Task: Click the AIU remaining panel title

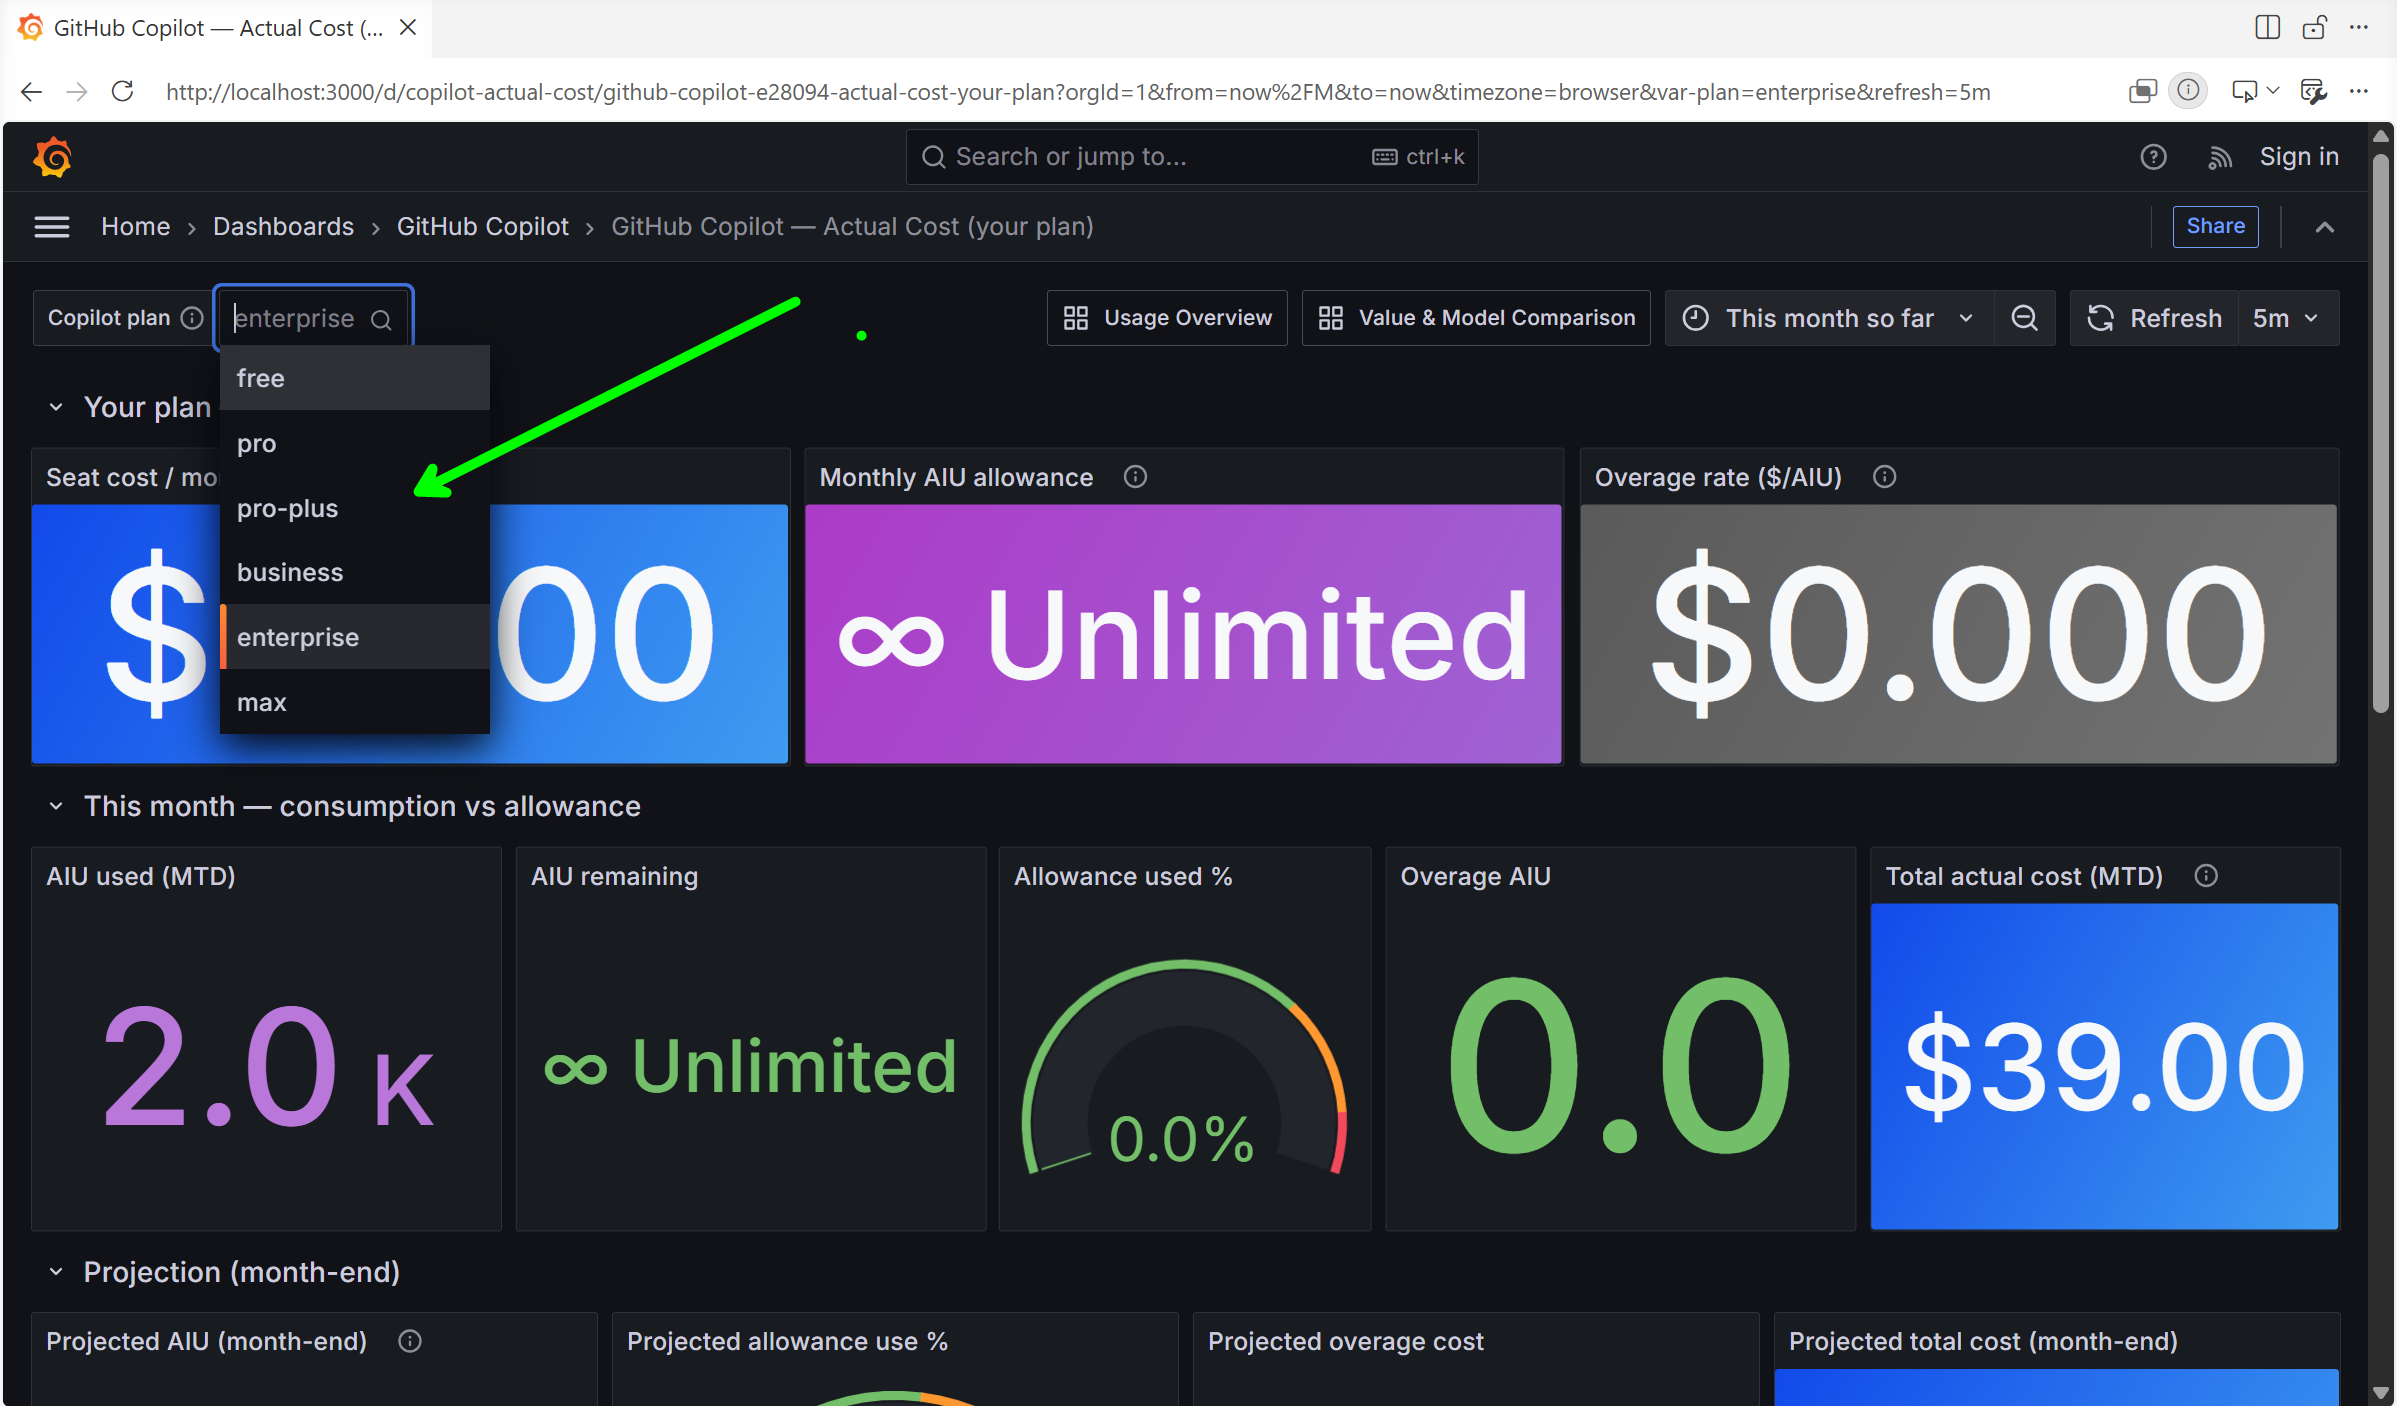Action: pyautogui.click(x=614, y=876)
